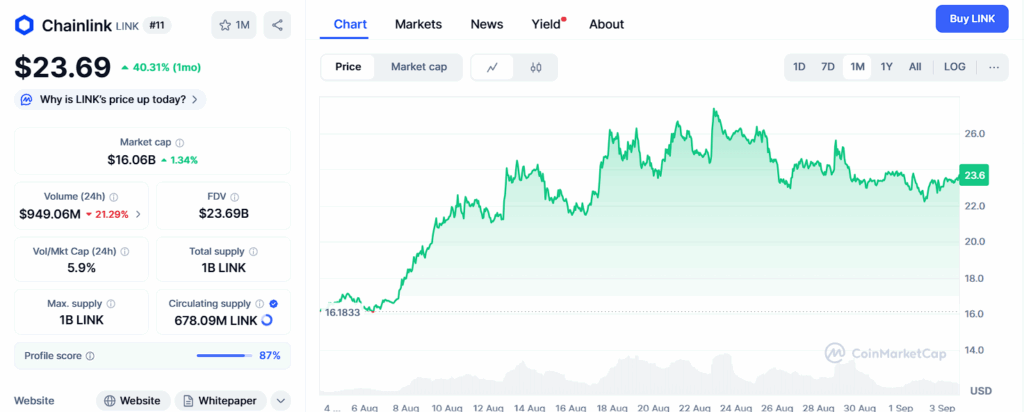This screenshot has width=1024, height=412.
Task: Click the 16.1833 starting price label
Action: coord(342,312)
